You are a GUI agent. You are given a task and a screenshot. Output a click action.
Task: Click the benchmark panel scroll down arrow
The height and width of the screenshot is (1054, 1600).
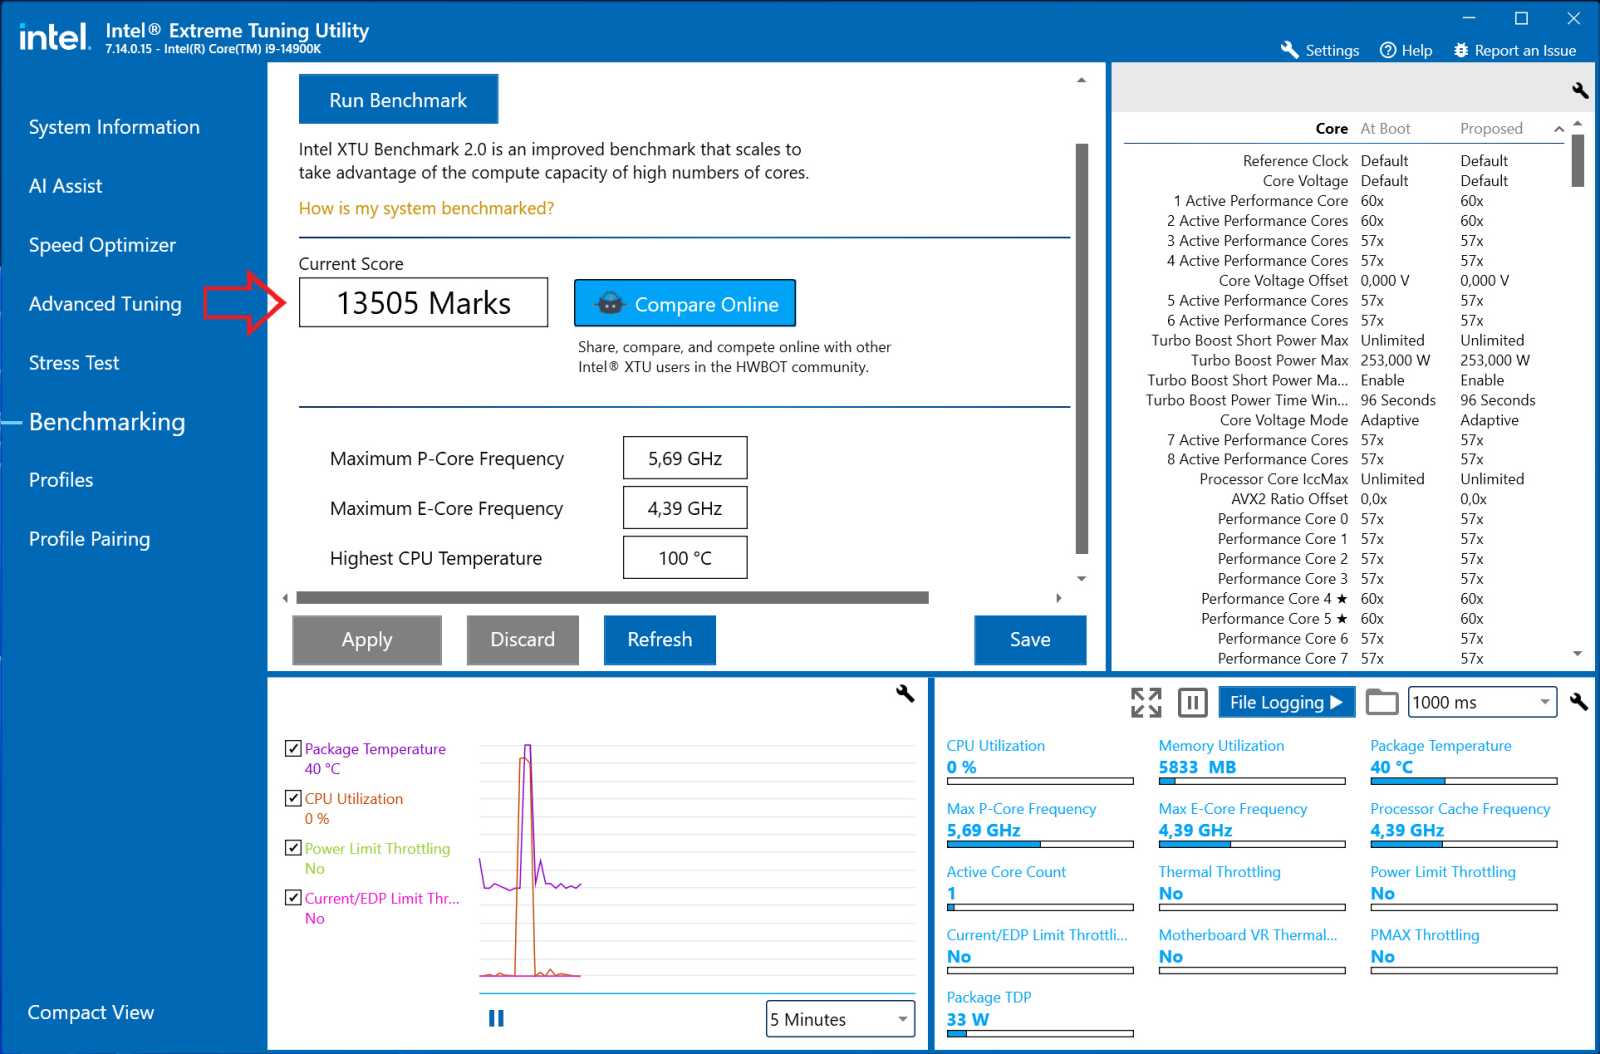(x=1081, y=579)
